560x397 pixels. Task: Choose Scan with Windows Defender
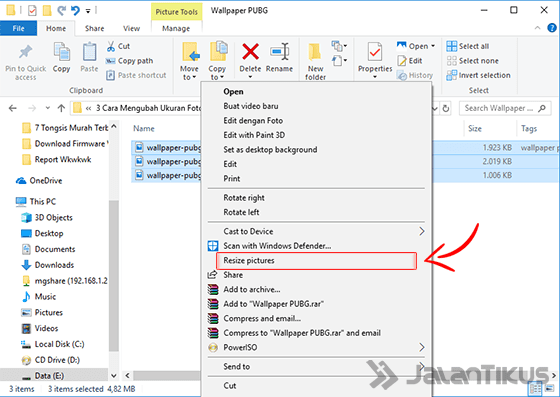point(277,246)
